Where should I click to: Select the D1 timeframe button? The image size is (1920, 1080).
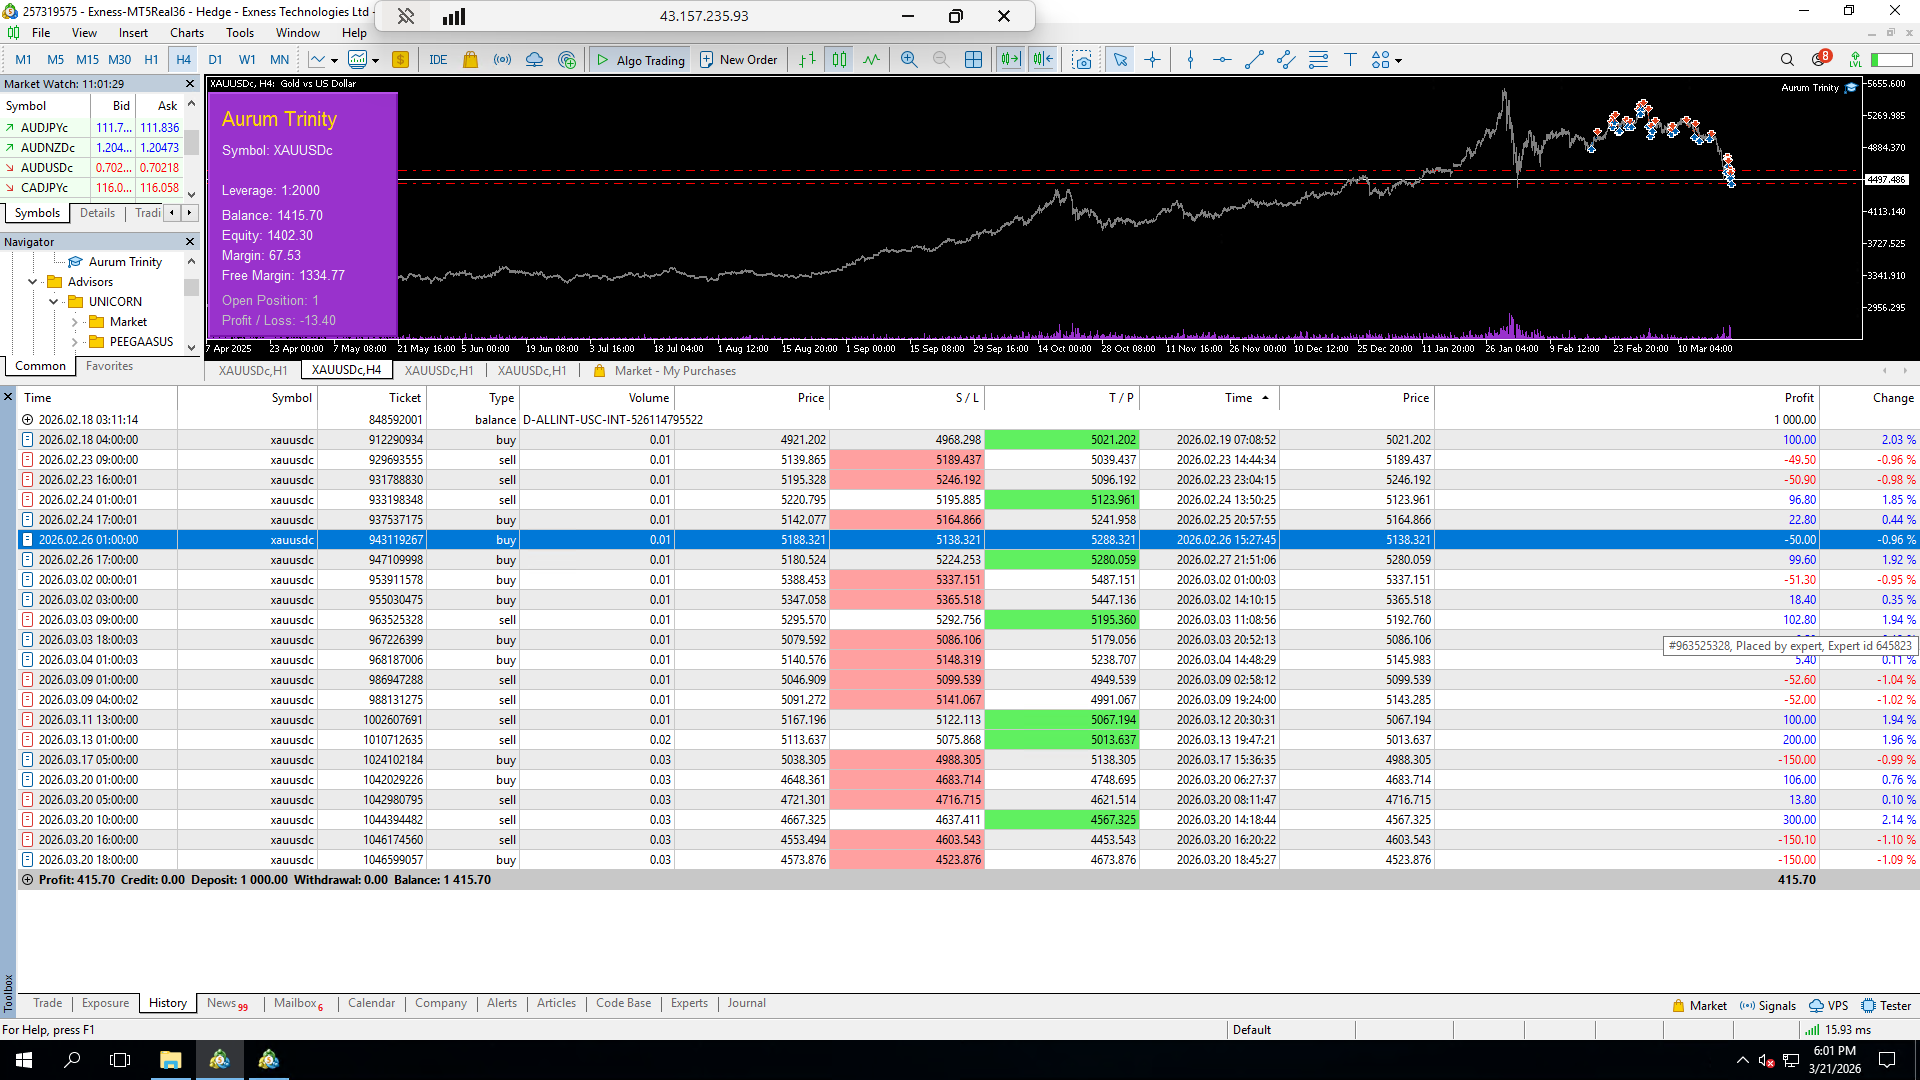tap(215, 60)
